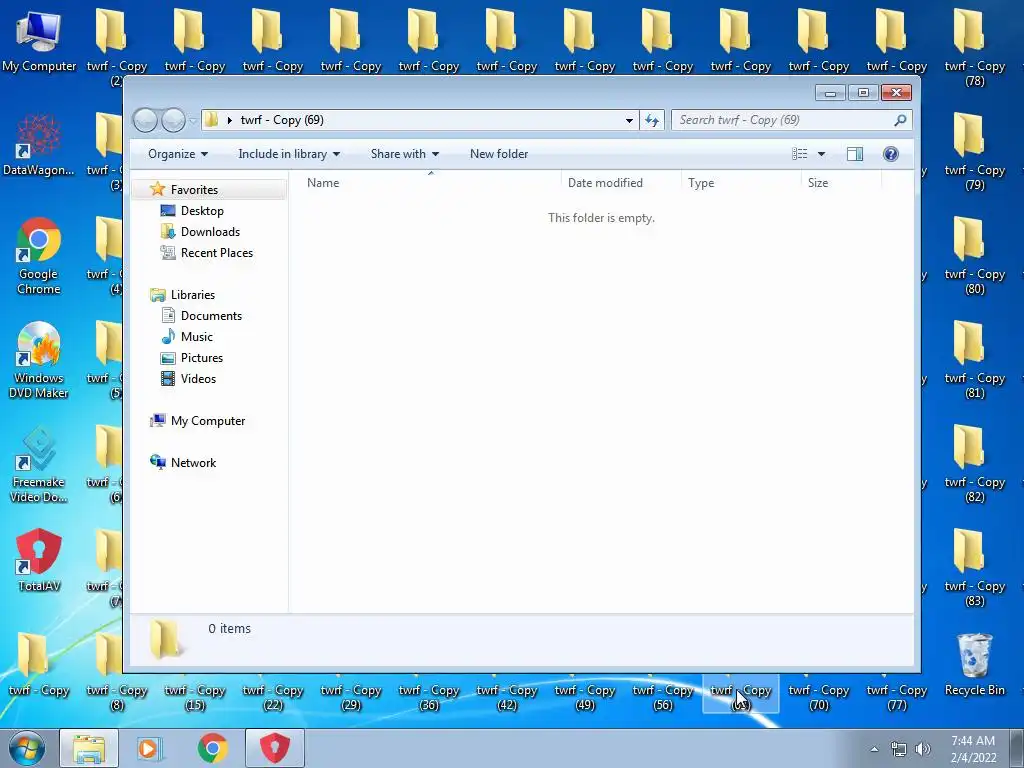The height and width of the screenshot is (768, 1024).
Task: Show the preview pane
Action: (854, 154)
